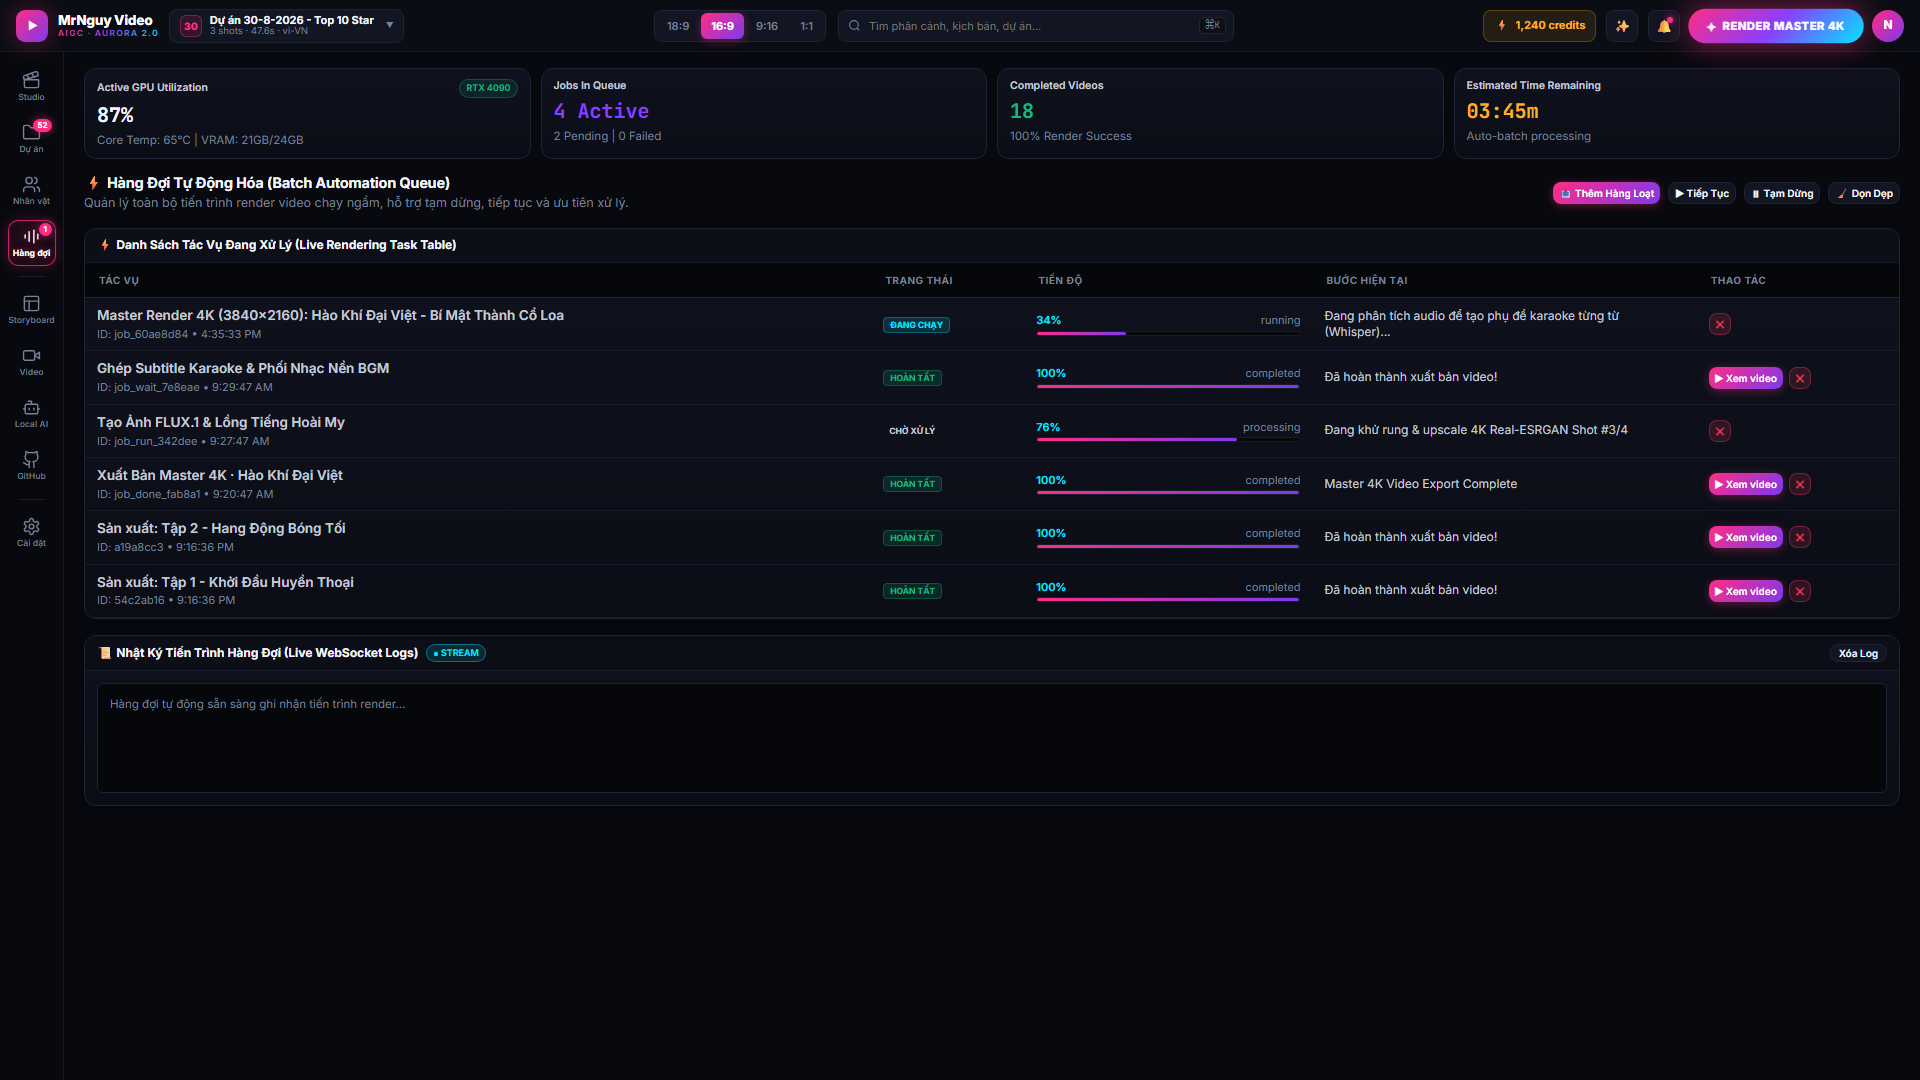Click Render Master 4K button
The image size is (1920, 1080).
click(x=1775, y=26)
